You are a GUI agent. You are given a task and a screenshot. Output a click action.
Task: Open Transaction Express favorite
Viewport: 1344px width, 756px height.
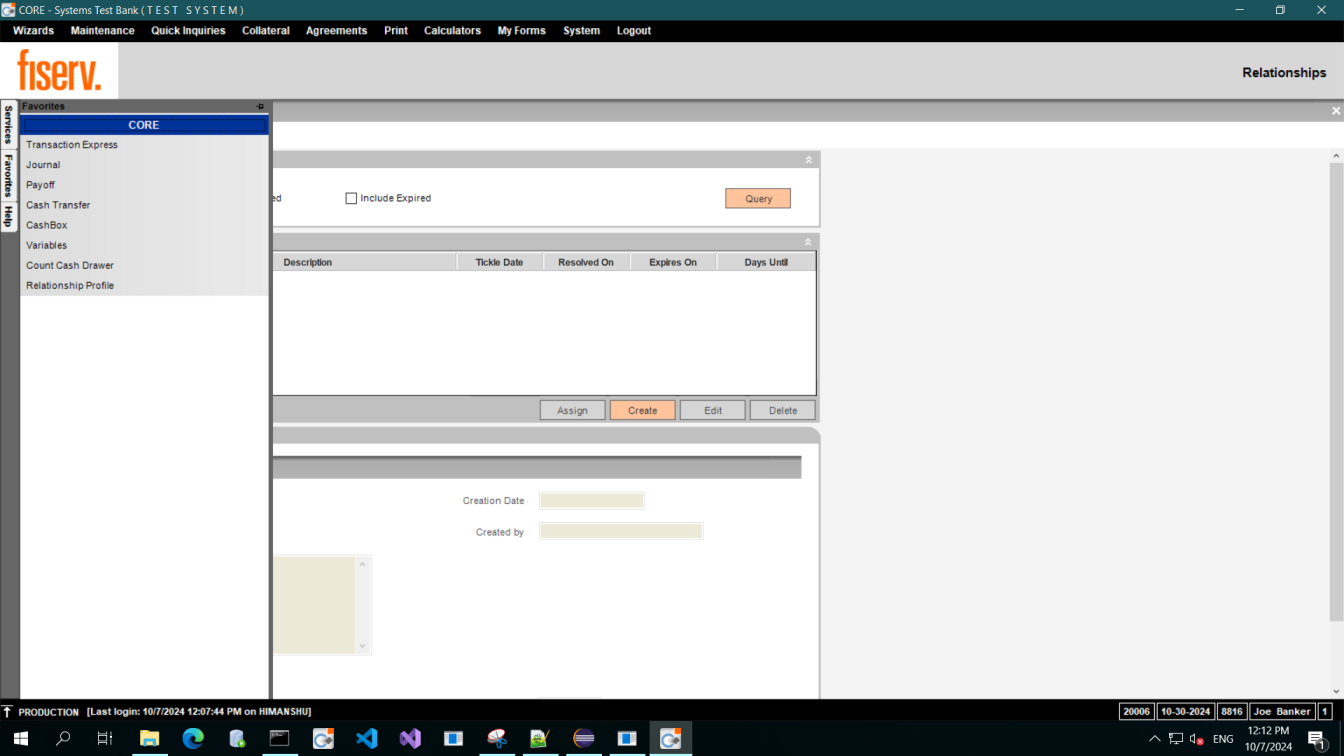point(144,145)
